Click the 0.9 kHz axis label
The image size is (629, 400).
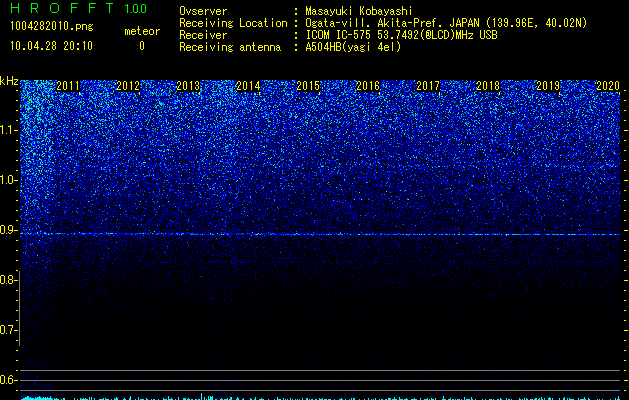pyautogui.click(x=8, y=230)
